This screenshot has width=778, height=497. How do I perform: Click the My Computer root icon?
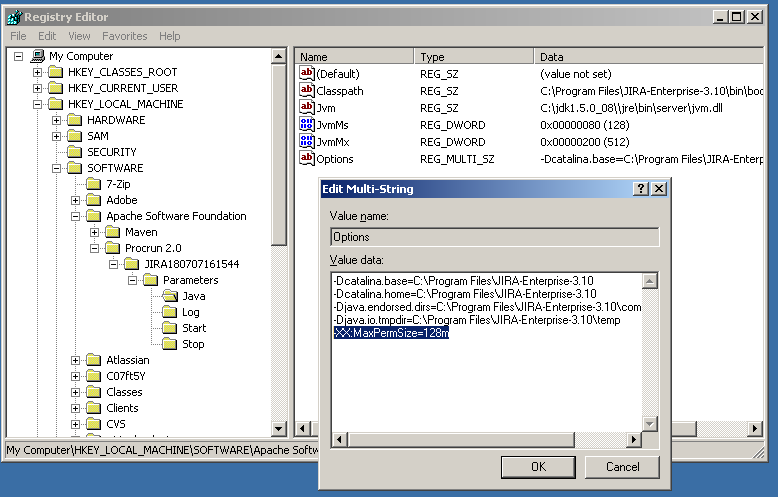click(38, 56)
